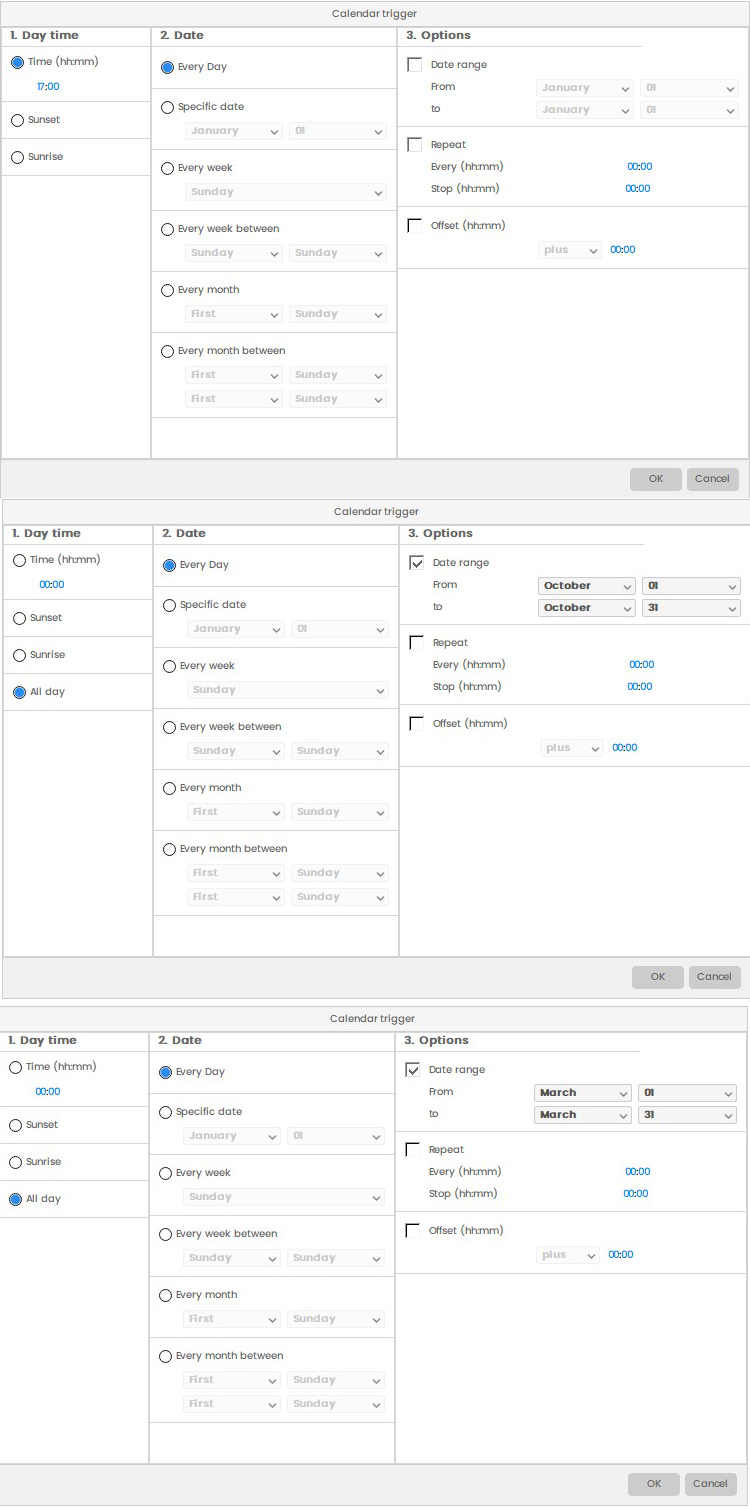Image resolution: width=750 pixels, height=1509 pixels.
Task: Open the From March month dropdown
Action: [583, 1093]
